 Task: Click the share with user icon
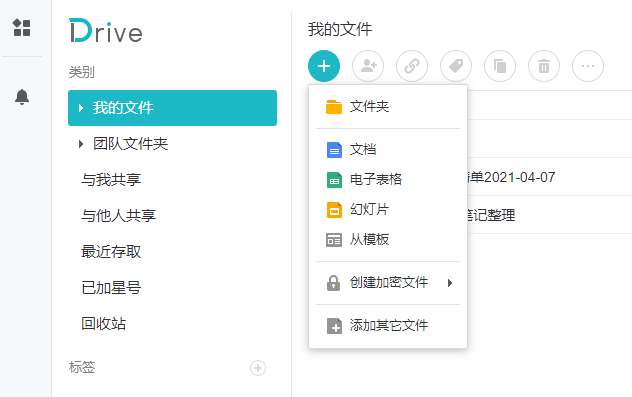point(368,66)
